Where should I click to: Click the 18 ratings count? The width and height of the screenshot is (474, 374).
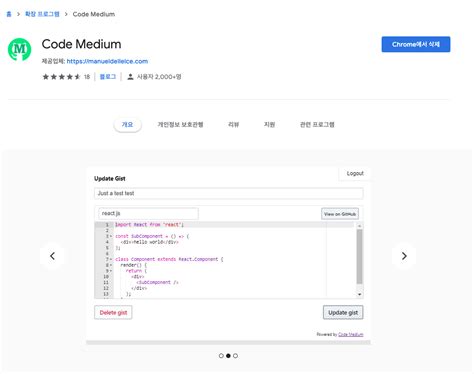tap(87, 77)
